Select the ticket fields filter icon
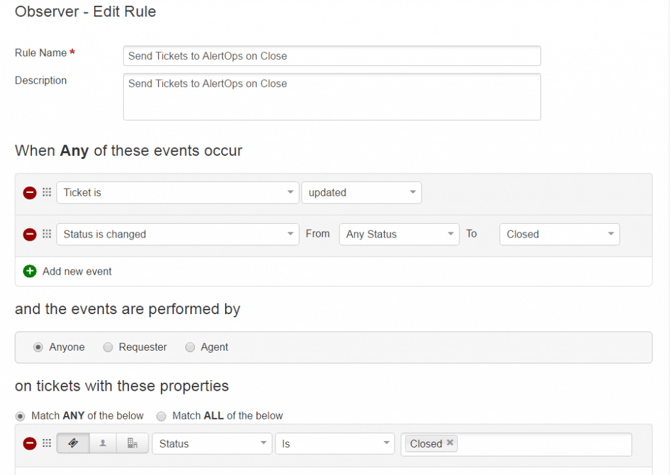Screen dimensions: 670x475 tap(73, 443)
